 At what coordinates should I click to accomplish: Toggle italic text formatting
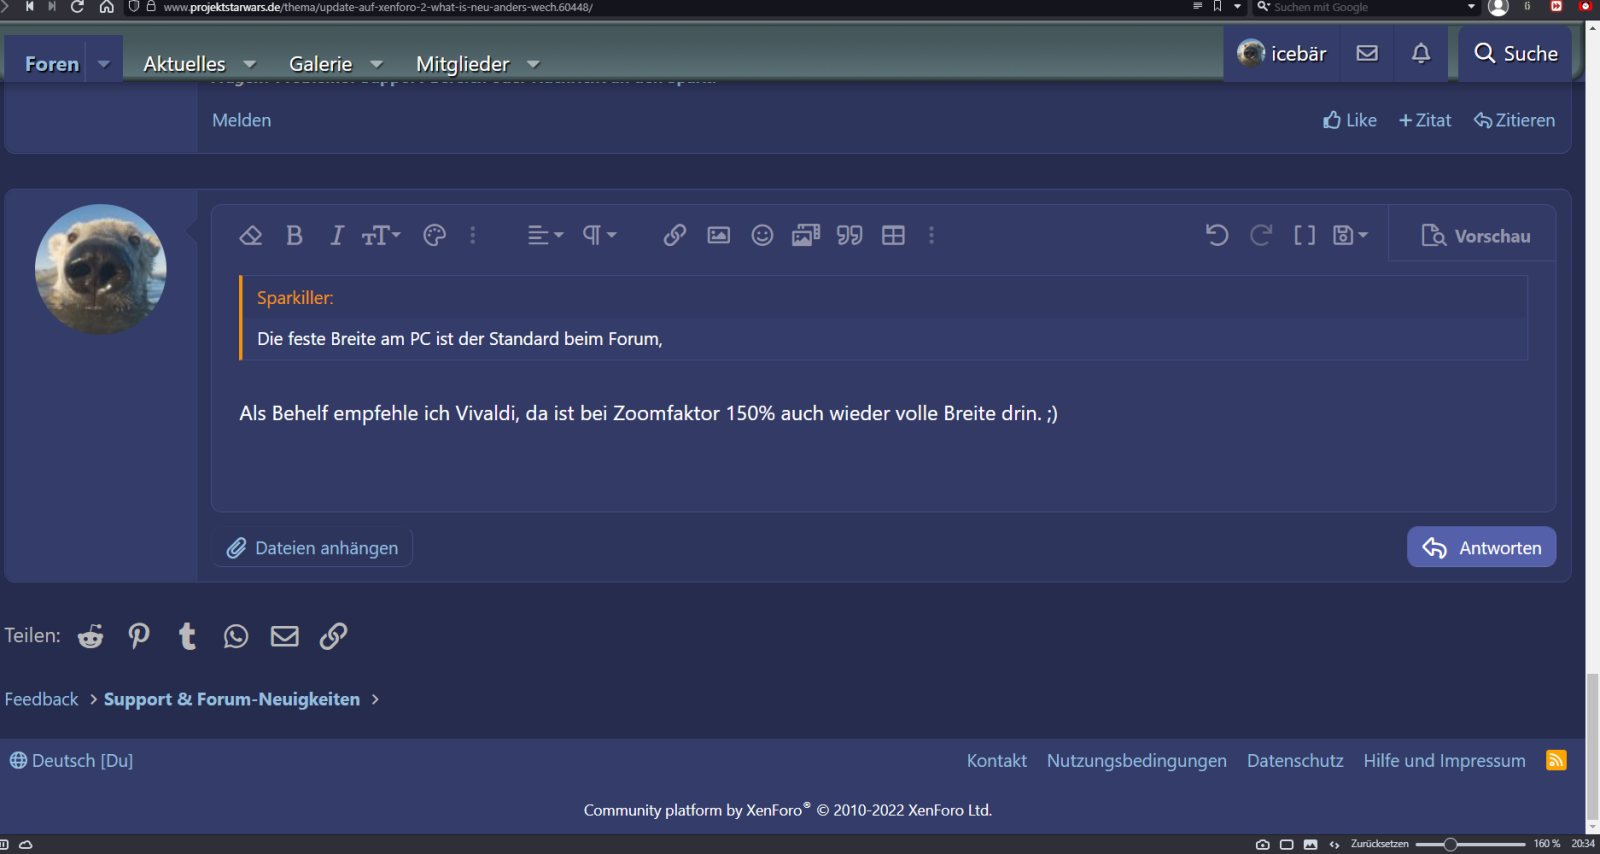coord(337,236)
